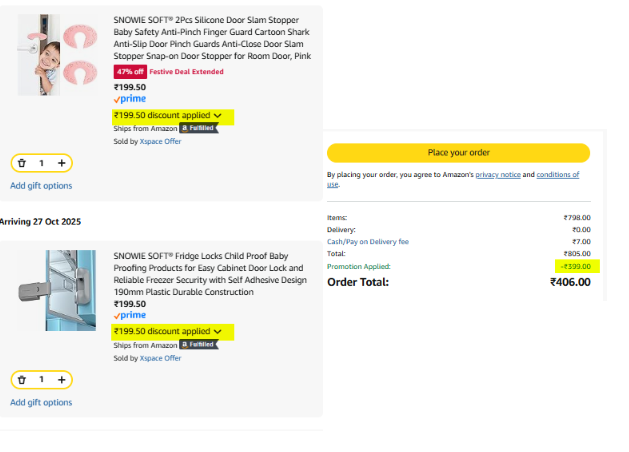The height and width of the screenshot is (452, 629).
Task: Open the conditions of use link
Action: point(556,175)
